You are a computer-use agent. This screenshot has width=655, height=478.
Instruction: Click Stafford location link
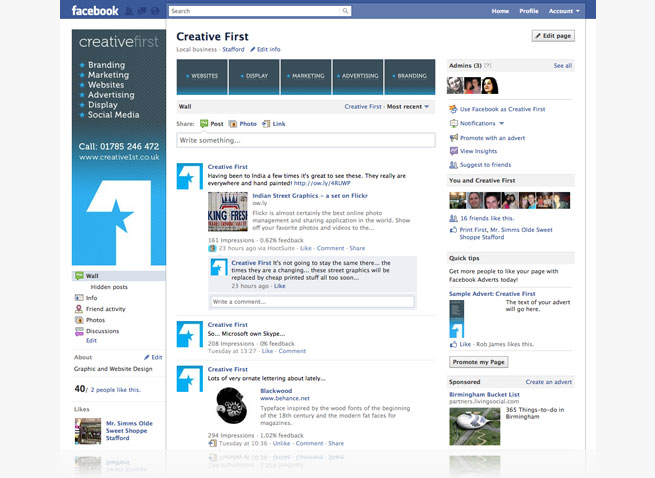pos(233,49)
